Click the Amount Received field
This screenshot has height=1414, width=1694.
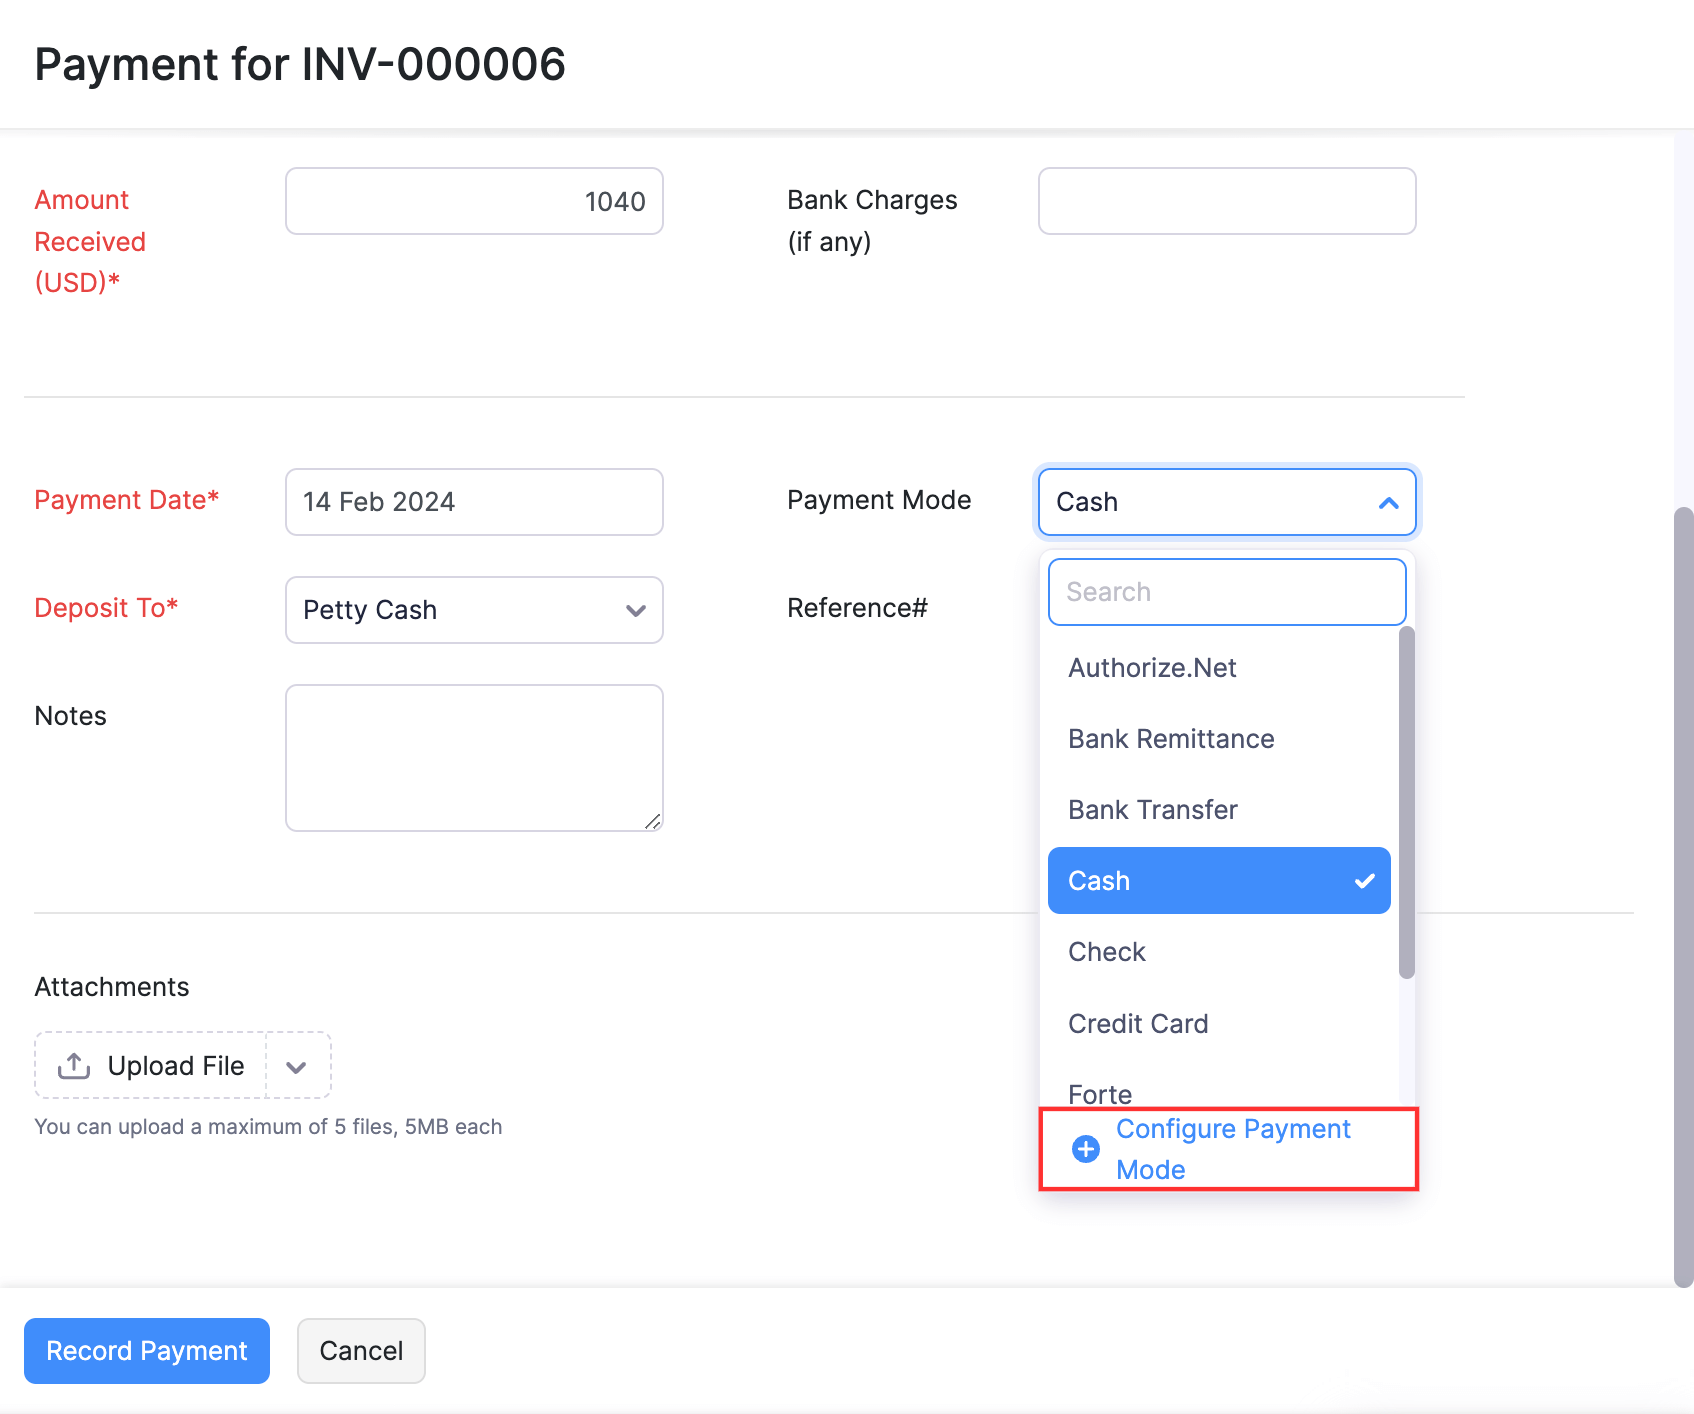[473, 201]
